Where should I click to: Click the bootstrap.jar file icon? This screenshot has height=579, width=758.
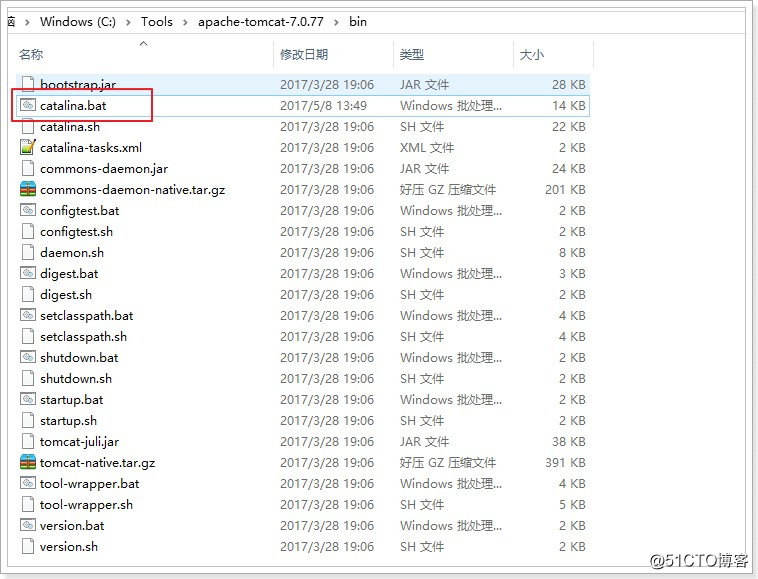coord(28,84)
